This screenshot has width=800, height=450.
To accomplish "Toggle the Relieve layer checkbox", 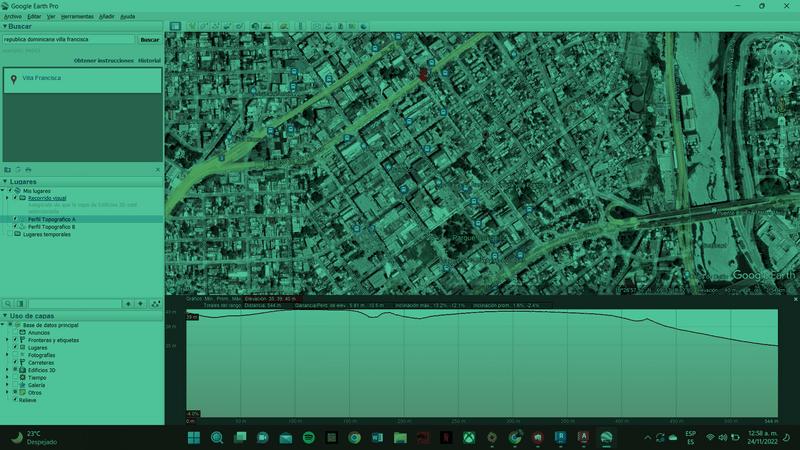I will tap(15, 400).
